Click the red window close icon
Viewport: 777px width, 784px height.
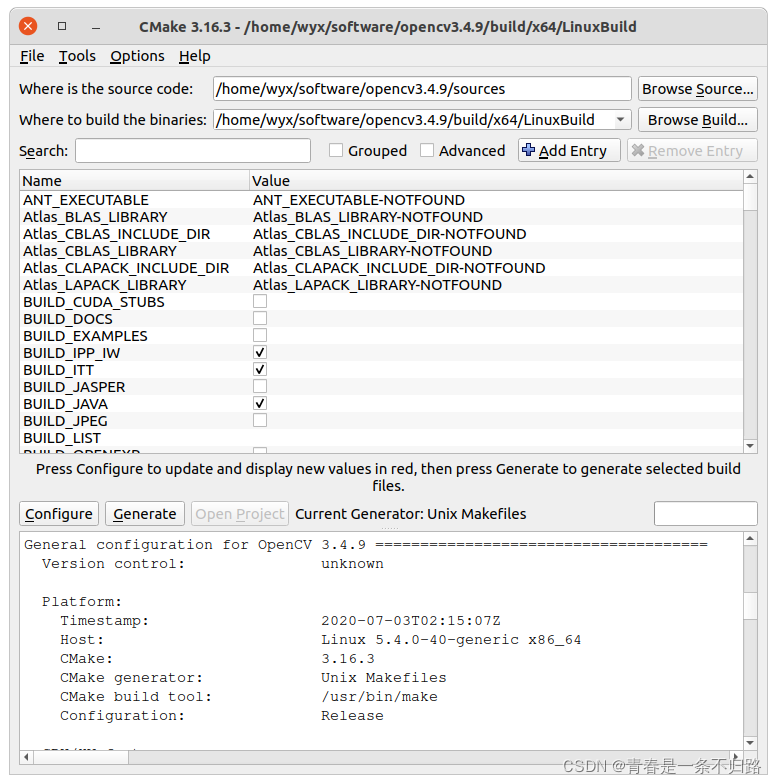(28, 26)
